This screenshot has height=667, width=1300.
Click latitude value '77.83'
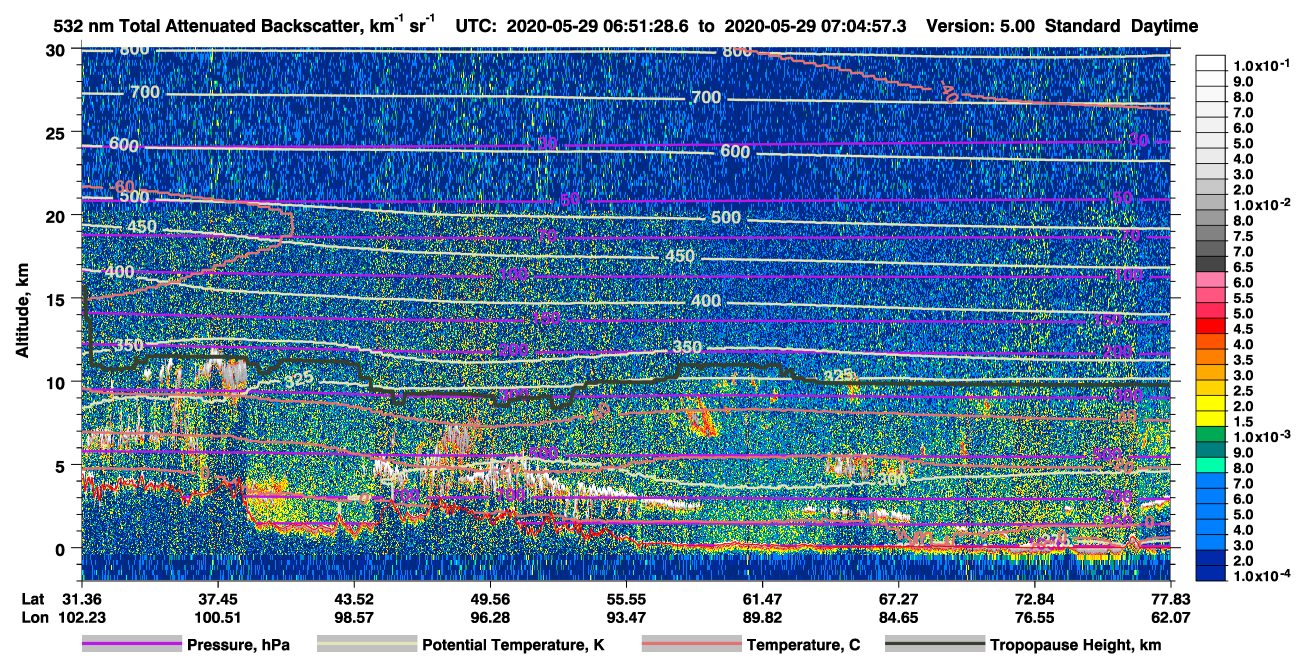tap(1170, 599)
